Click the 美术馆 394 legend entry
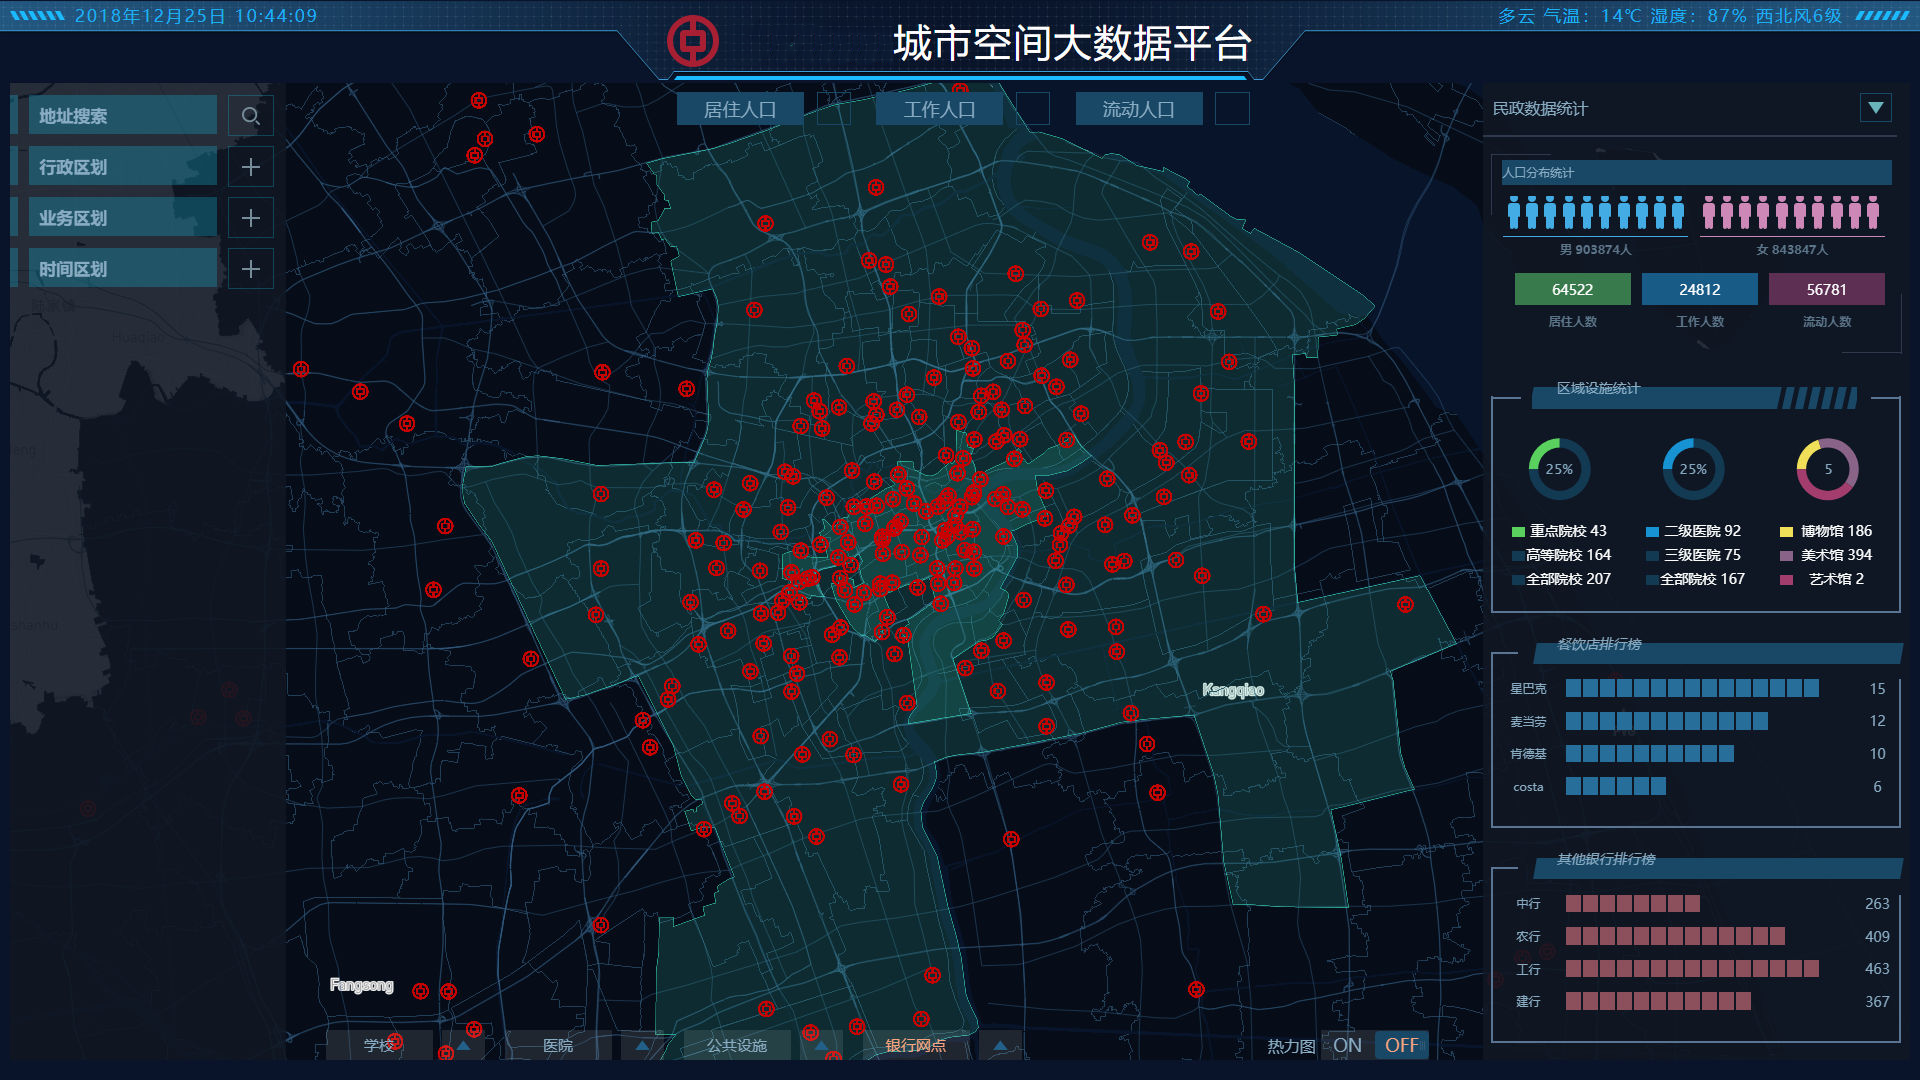 1826,555
